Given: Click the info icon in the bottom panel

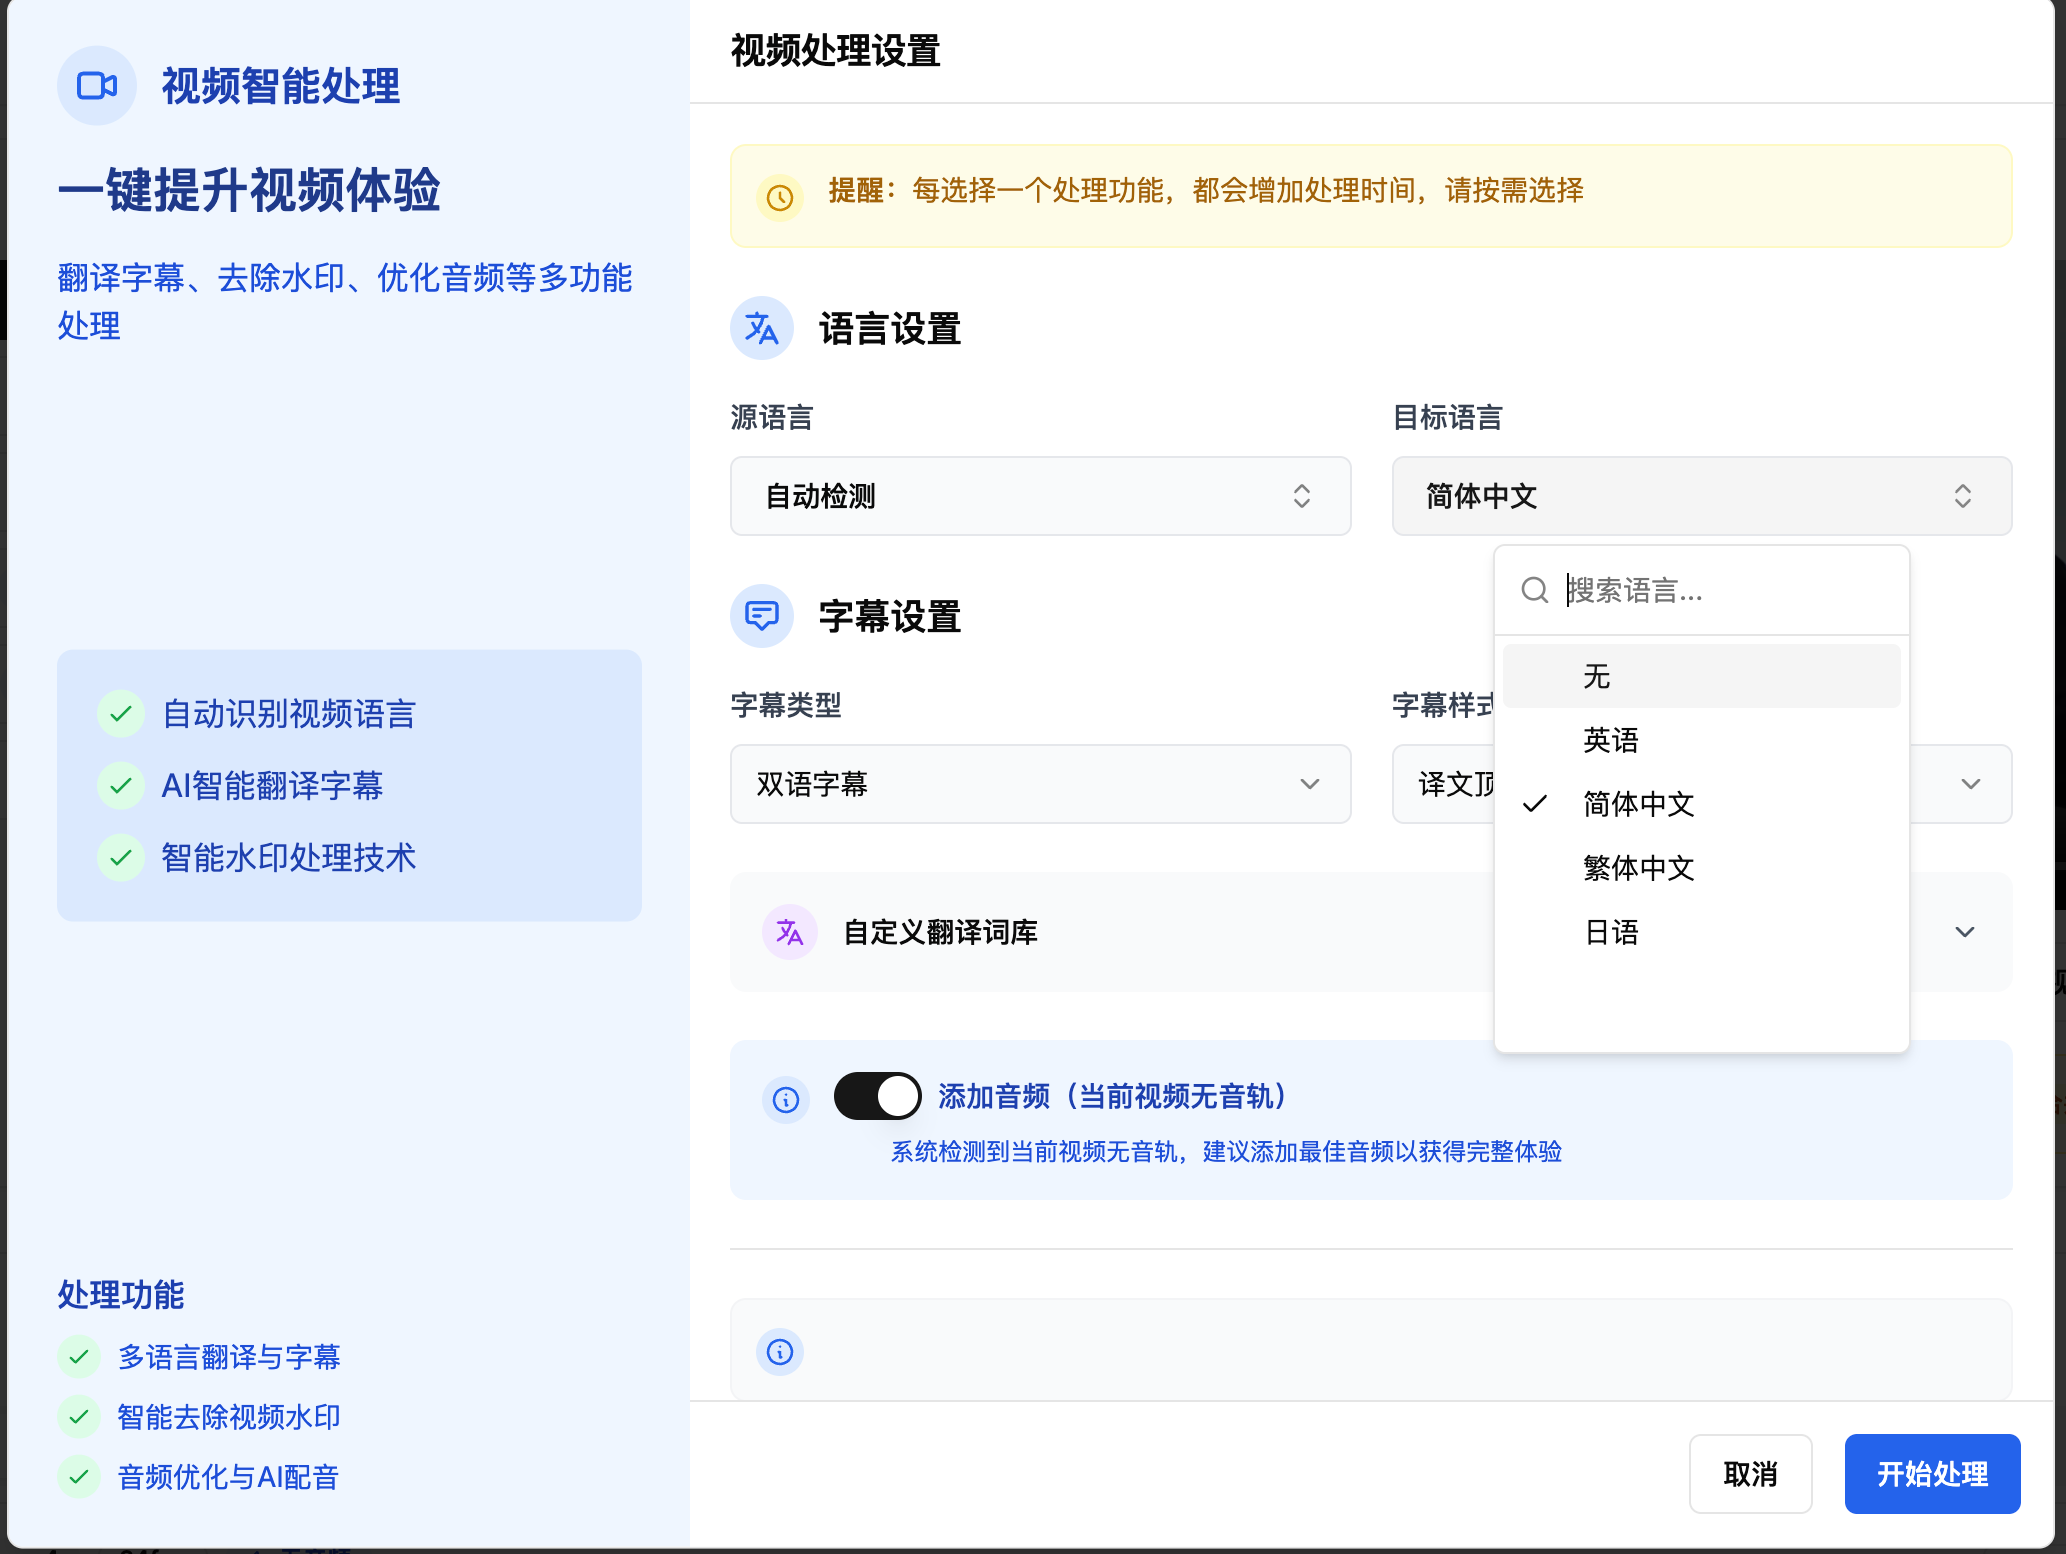Looking at the screenshot, I should tap(780, 1351).
